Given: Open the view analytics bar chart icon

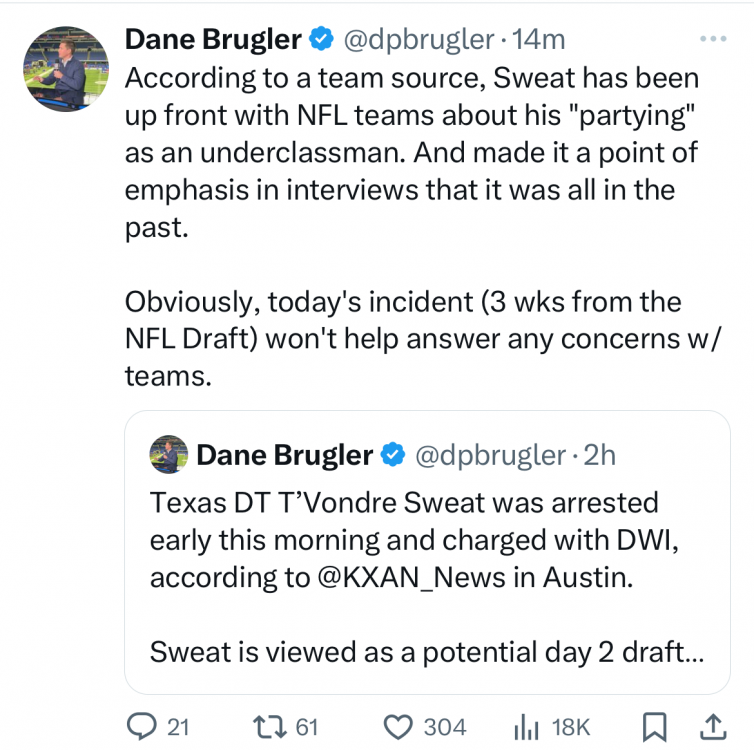Looking at the screenshot, I should (x=526, y=726).
